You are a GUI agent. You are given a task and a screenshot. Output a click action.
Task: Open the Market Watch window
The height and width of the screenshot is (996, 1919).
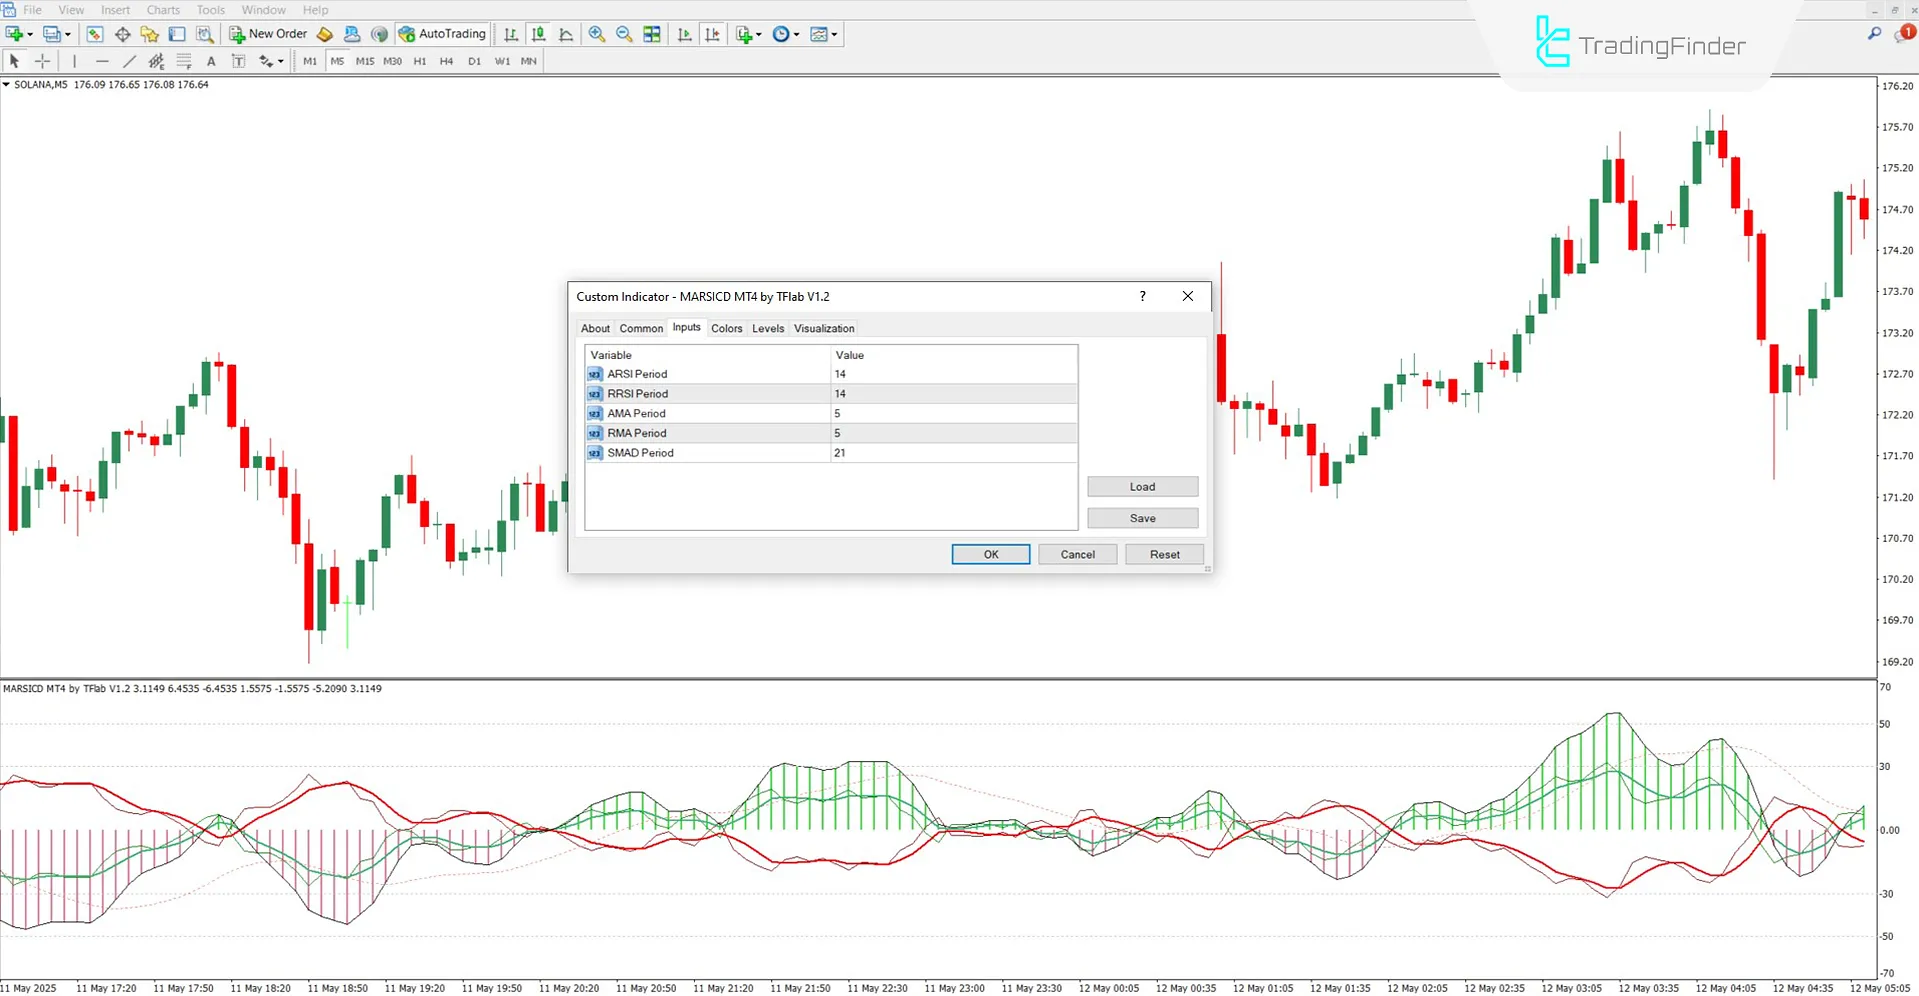[x=95, y=33]
